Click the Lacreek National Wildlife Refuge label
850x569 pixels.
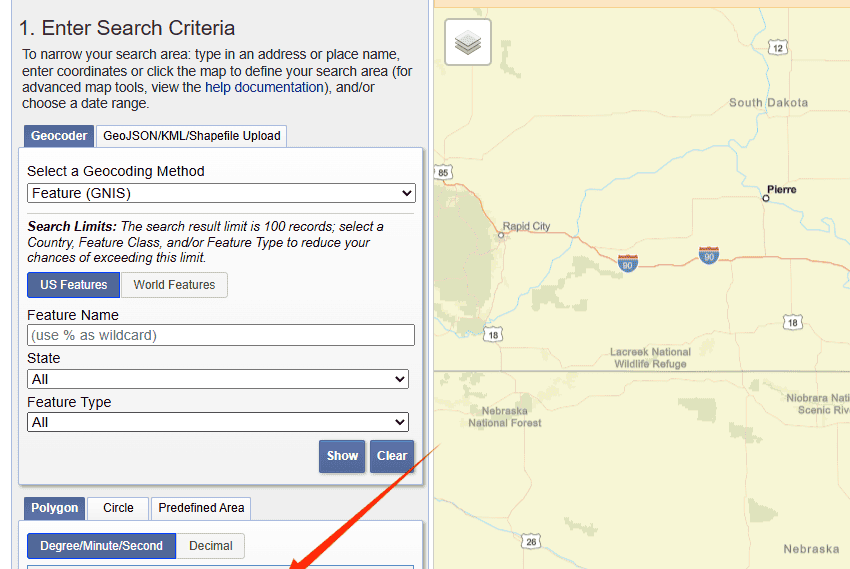(650, 358)
